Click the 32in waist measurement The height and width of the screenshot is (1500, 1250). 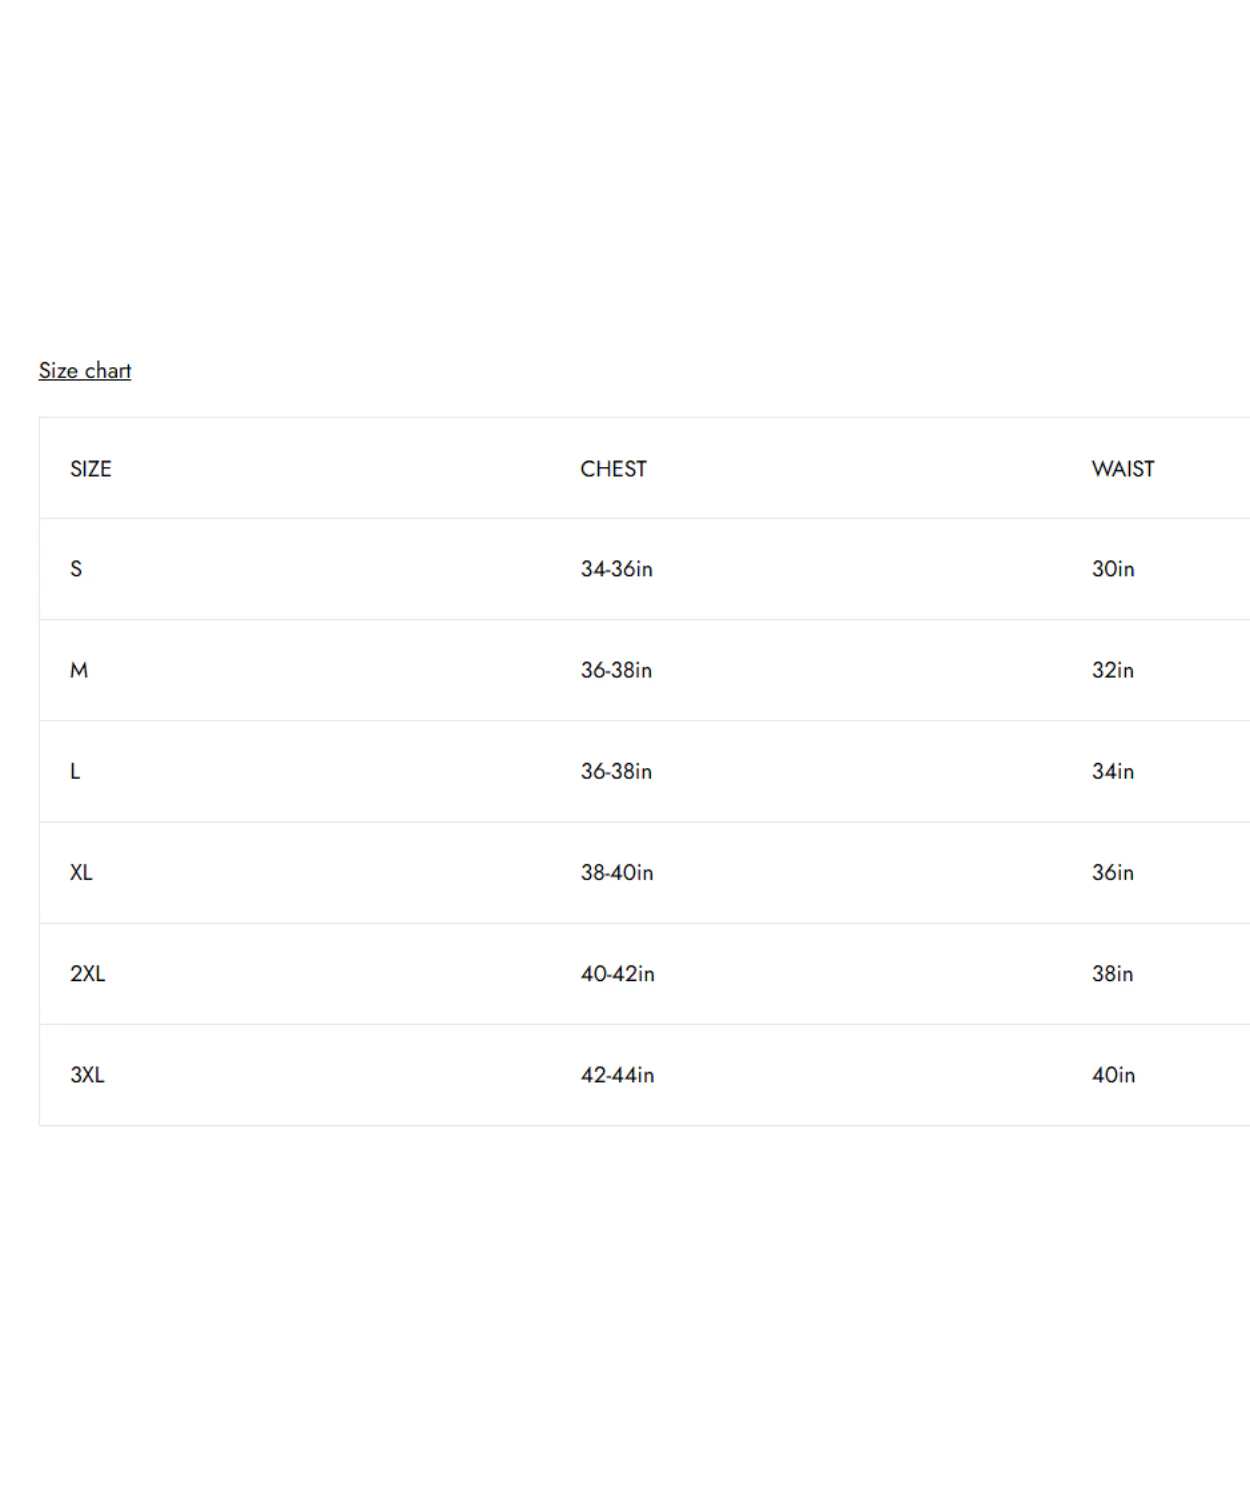(x=1113, y=670)
